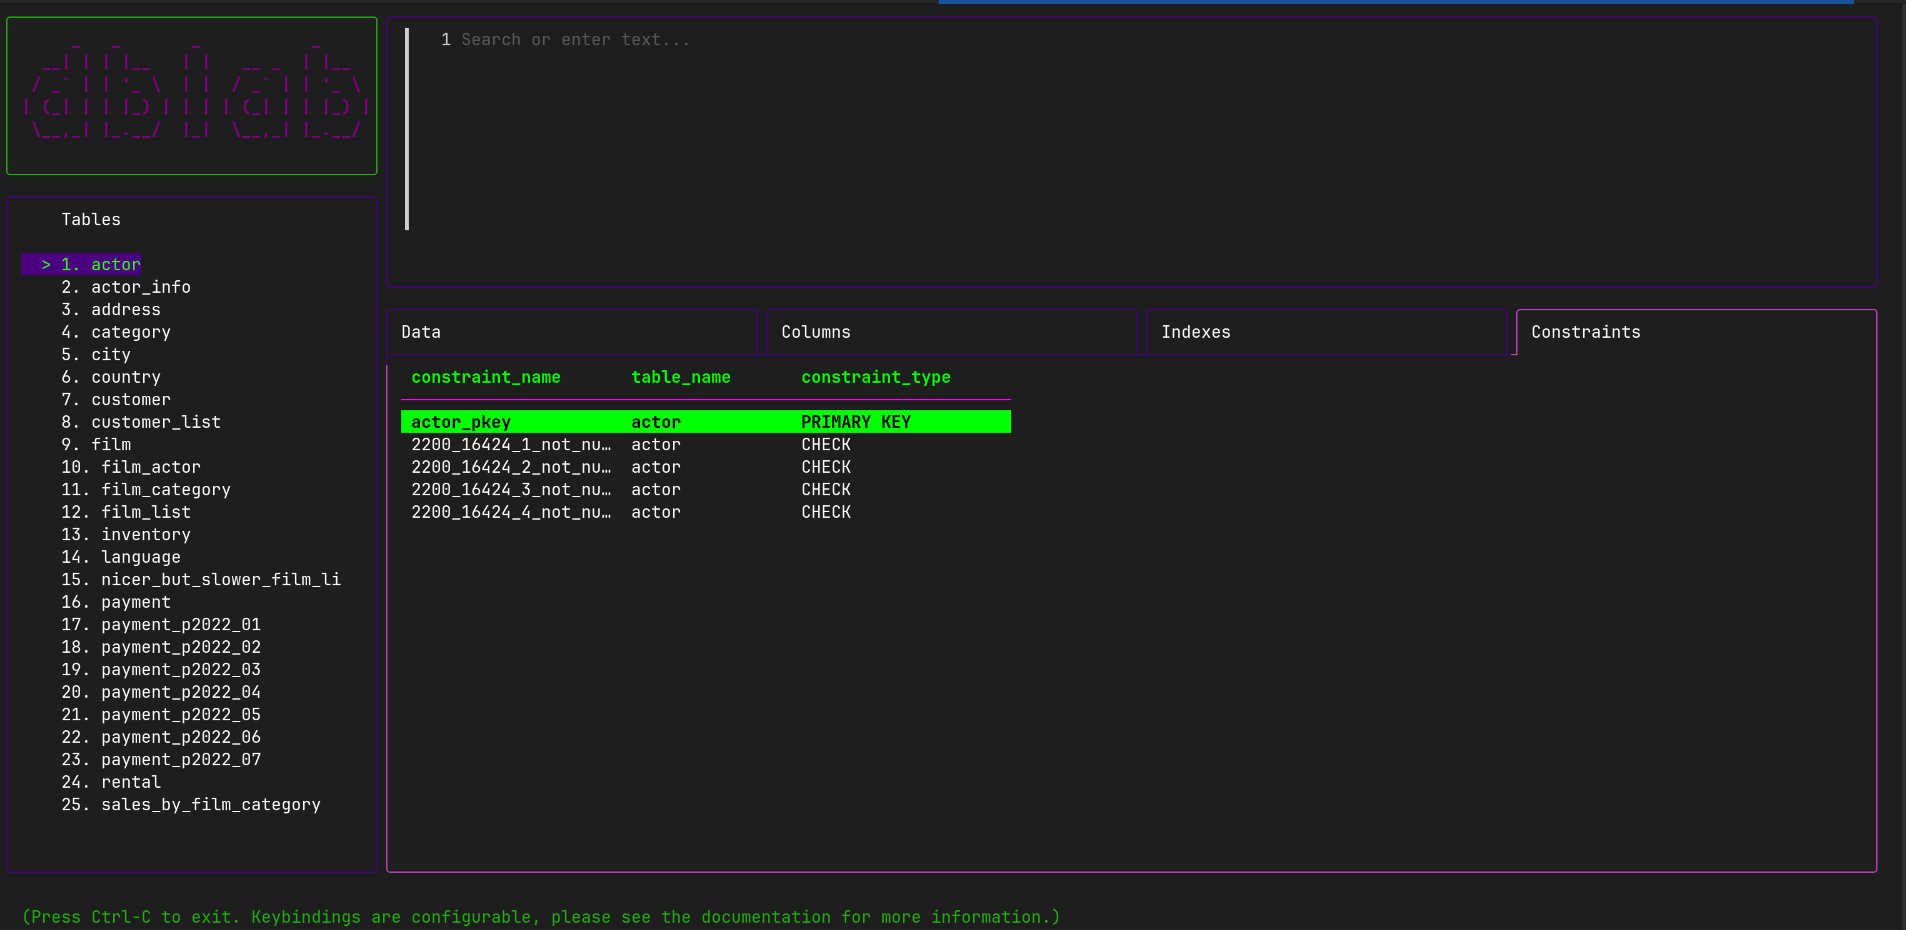
Task: Select the address table
Action: pyautogui.click(x=111, y=310)
